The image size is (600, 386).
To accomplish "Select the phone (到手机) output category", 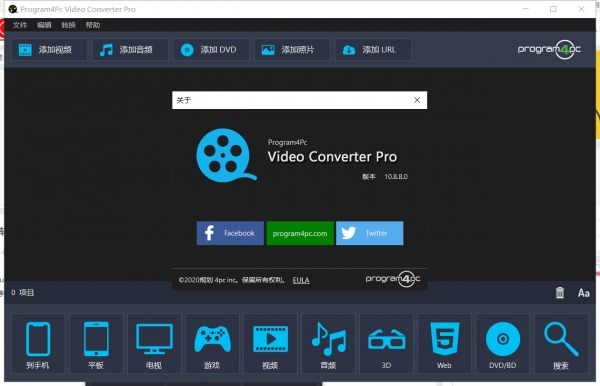I will coord(38,344).
